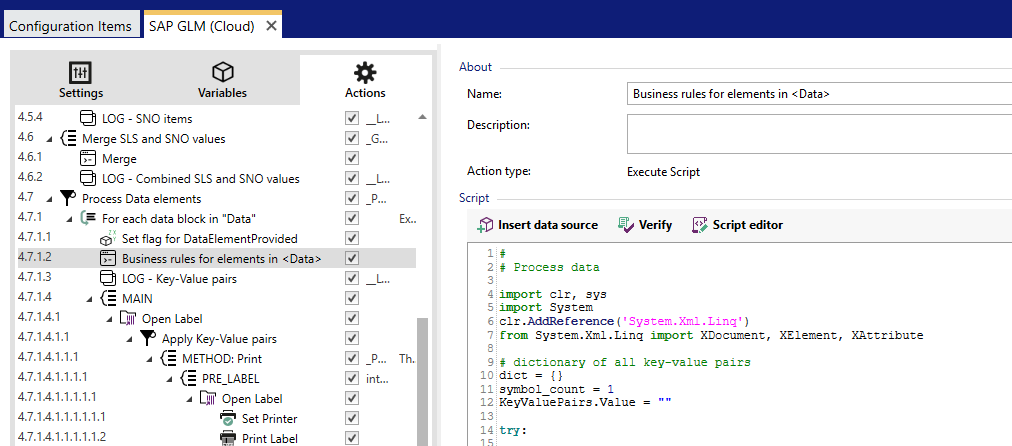The height and width of the screenshot is (446, 1012).
Task: Select the Set Printer icon
Action: click(x=227, y=418)
